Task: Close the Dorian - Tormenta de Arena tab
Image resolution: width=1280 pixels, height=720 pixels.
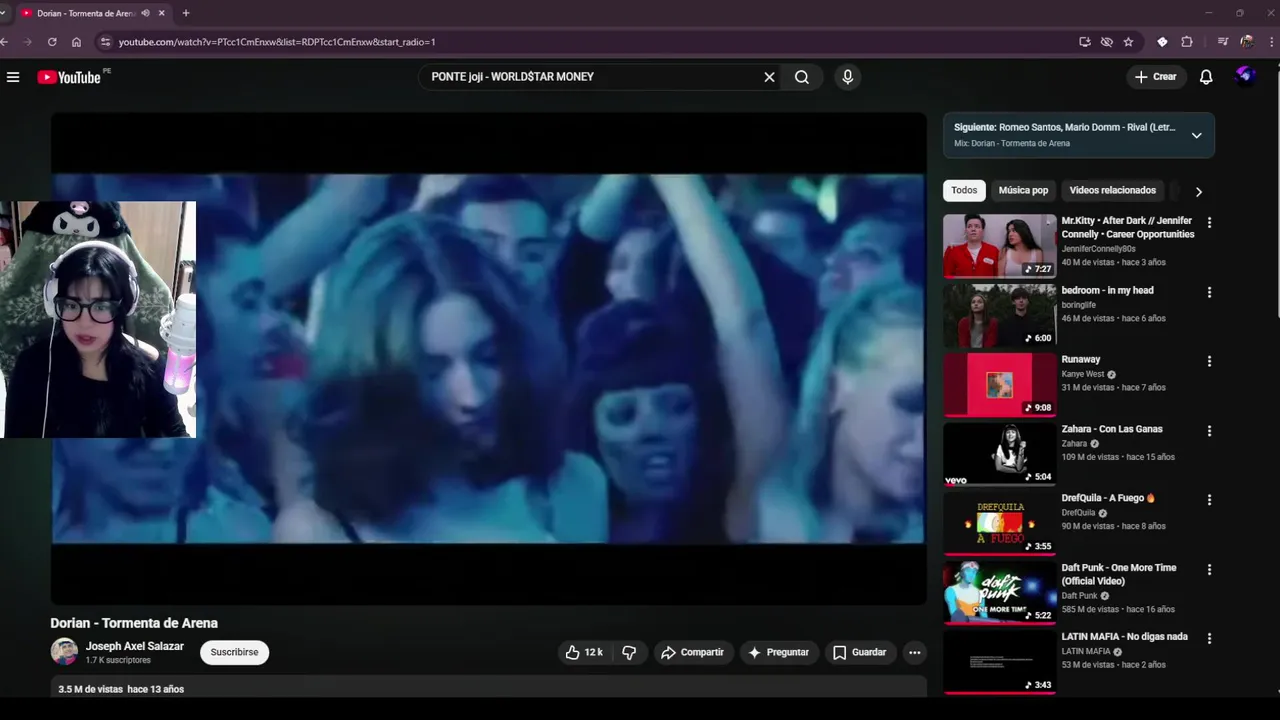Action: pyautogui.click(x=162, y=13)
